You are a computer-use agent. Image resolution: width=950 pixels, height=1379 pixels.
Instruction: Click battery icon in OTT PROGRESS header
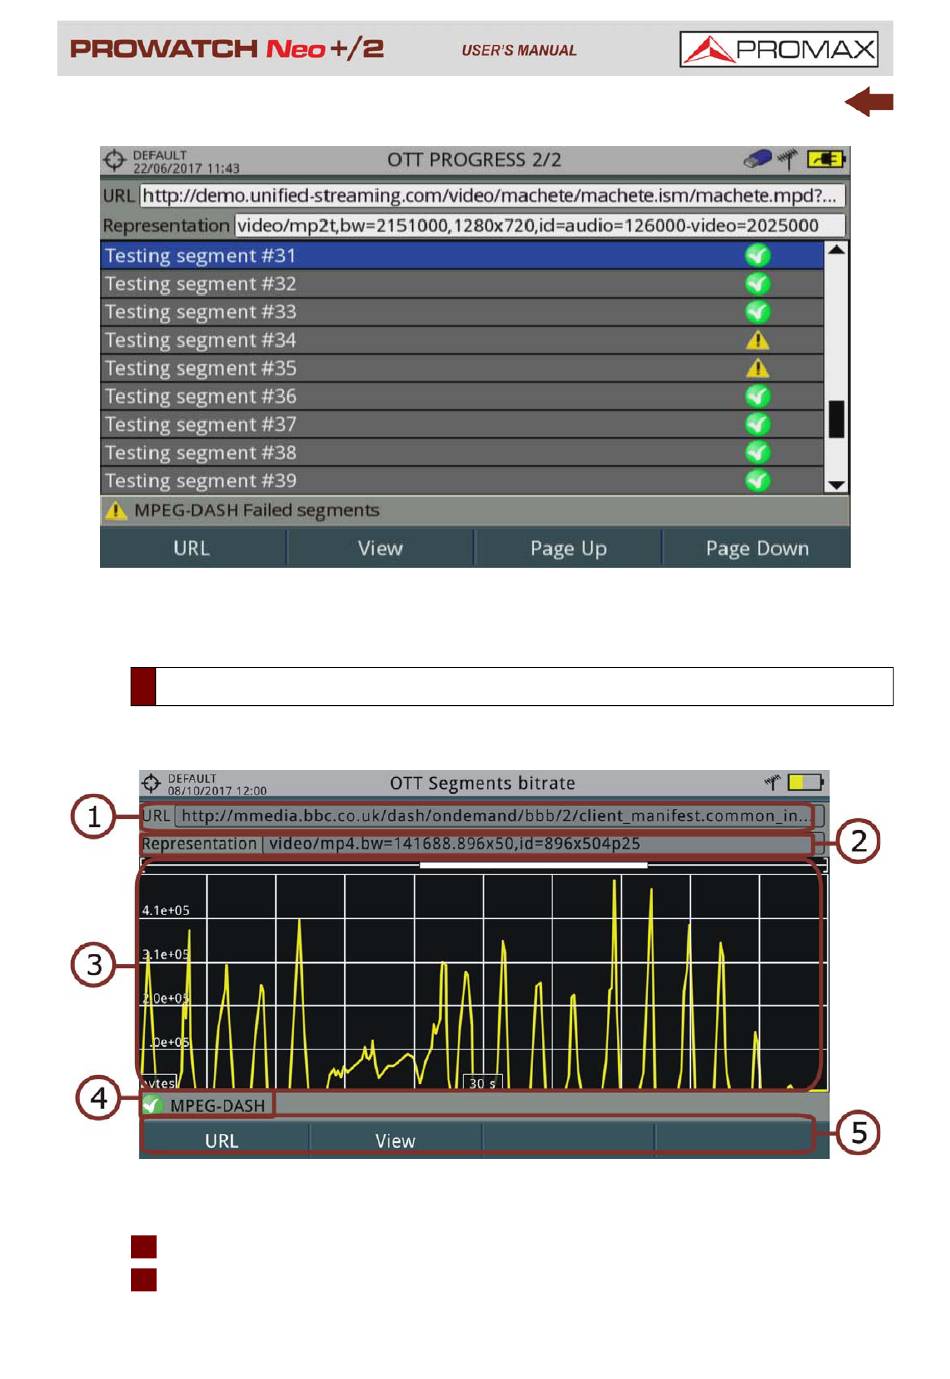click(x=826, y=159)
